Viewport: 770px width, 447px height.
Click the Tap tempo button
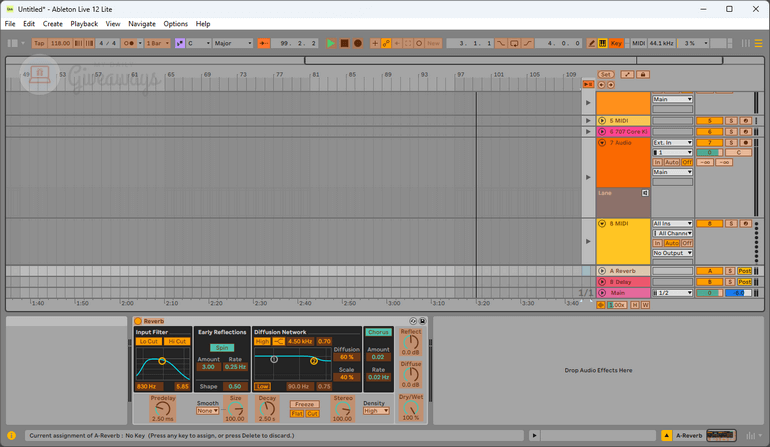point(39,43)
